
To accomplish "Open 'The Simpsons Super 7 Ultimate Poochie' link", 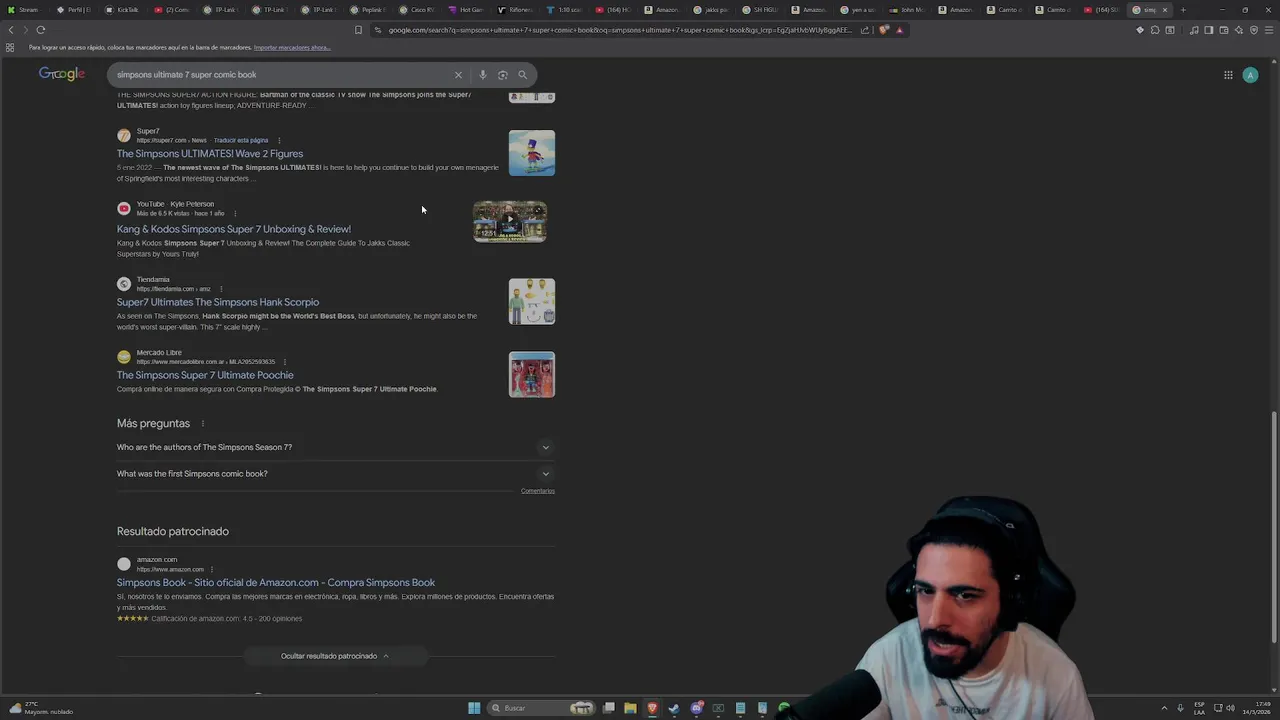I will tap(205, 375).
